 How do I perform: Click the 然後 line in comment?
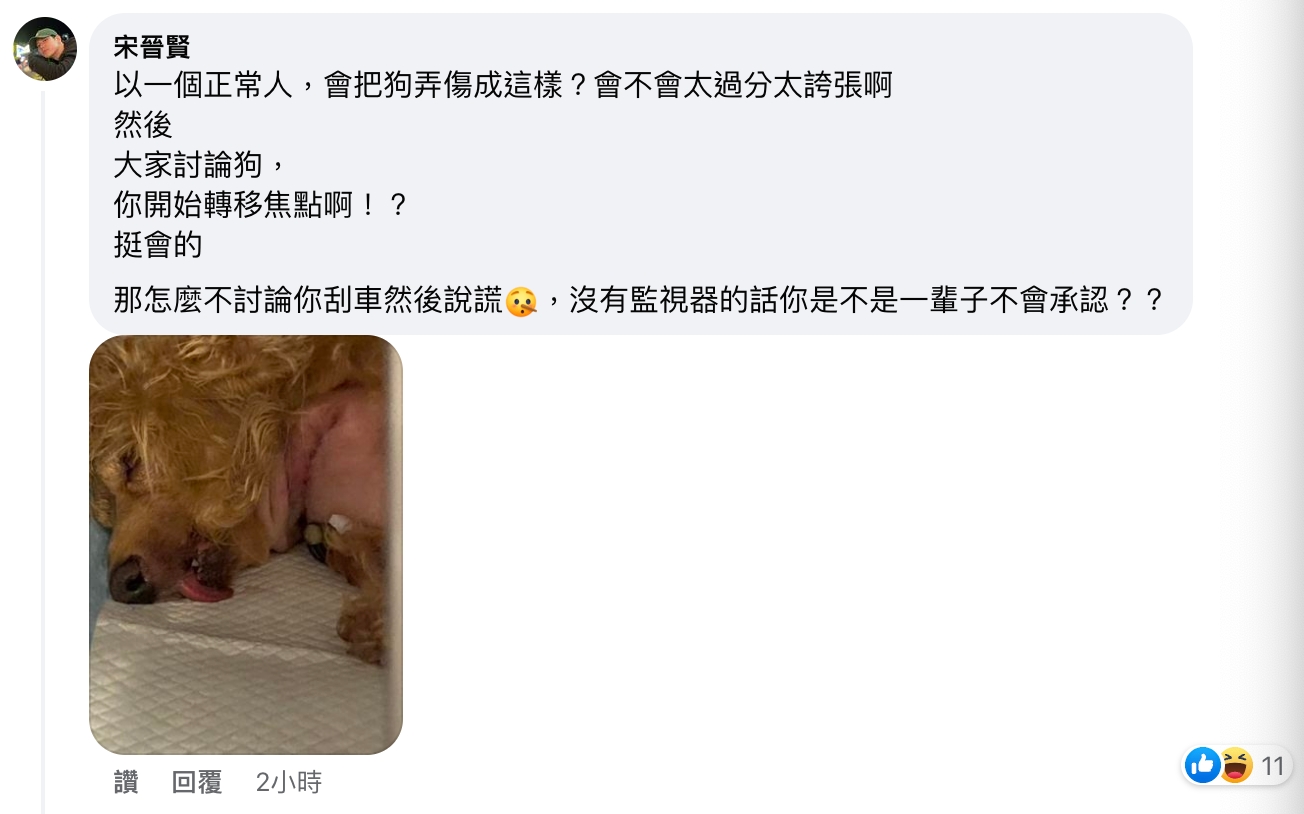coord(143,125)
